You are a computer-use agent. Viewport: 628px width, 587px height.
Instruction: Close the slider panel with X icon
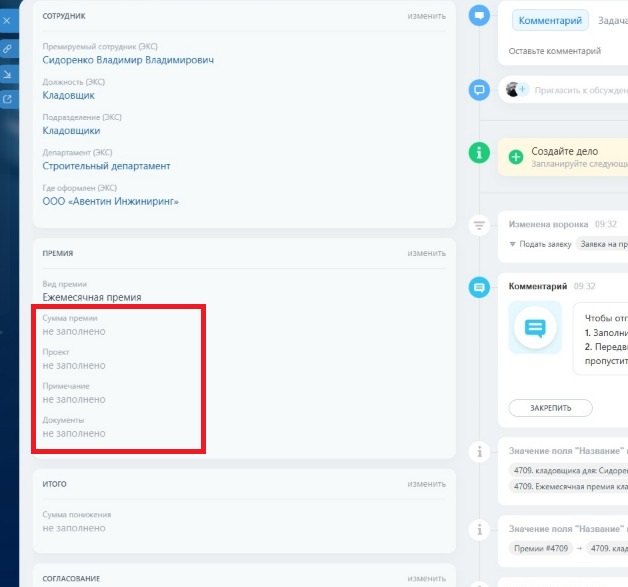(x=6, y=21)
